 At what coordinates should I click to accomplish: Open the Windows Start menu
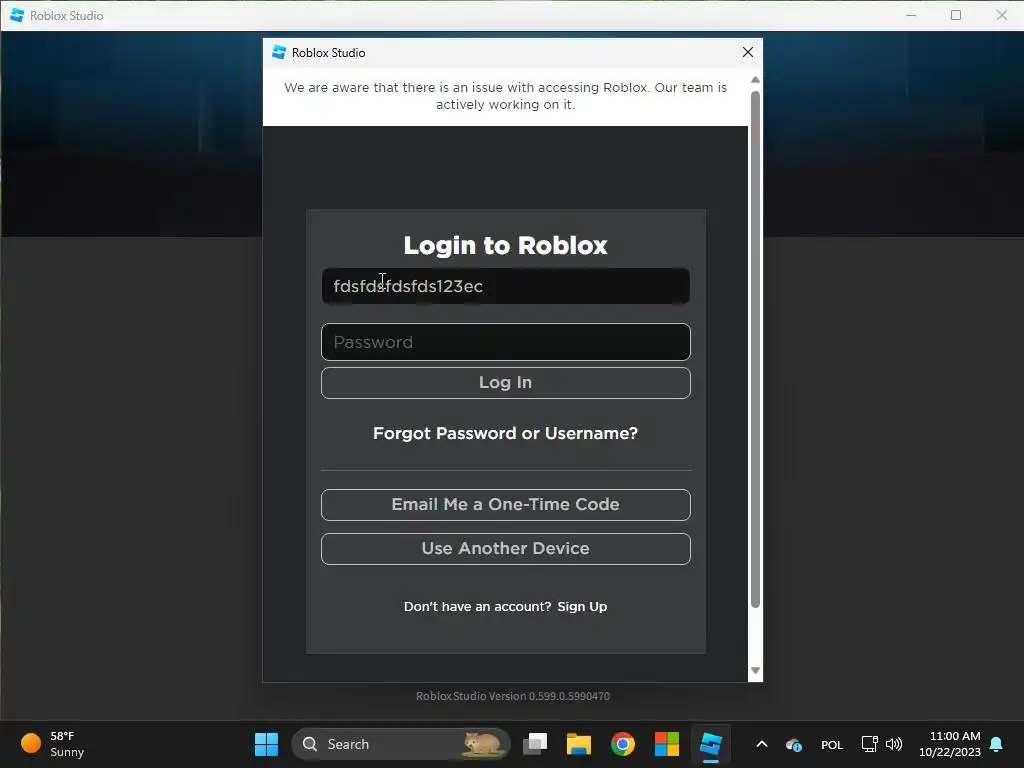[x=266, y=744]
